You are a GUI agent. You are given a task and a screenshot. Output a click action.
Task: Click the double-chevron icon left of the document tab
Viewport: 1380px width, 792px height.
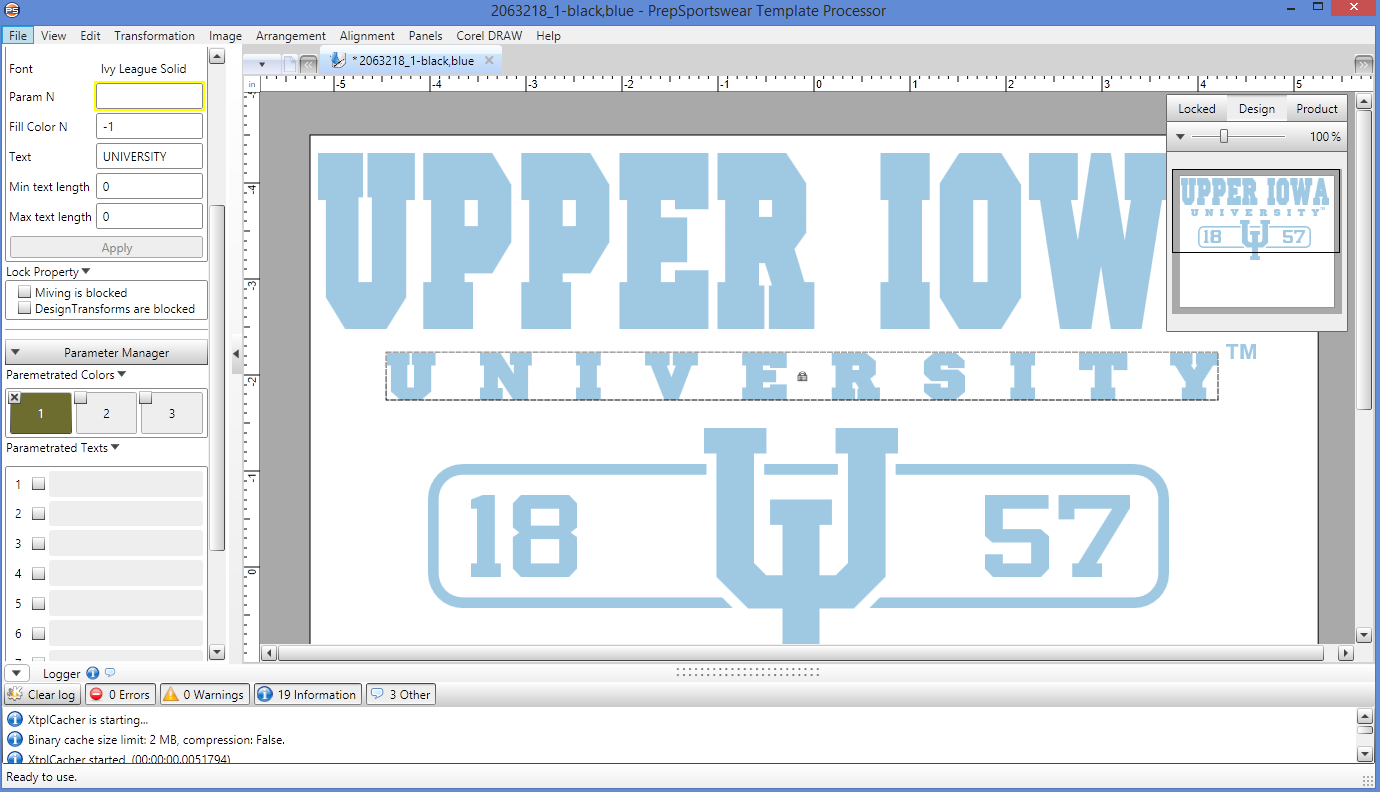[x=308, y=63]
